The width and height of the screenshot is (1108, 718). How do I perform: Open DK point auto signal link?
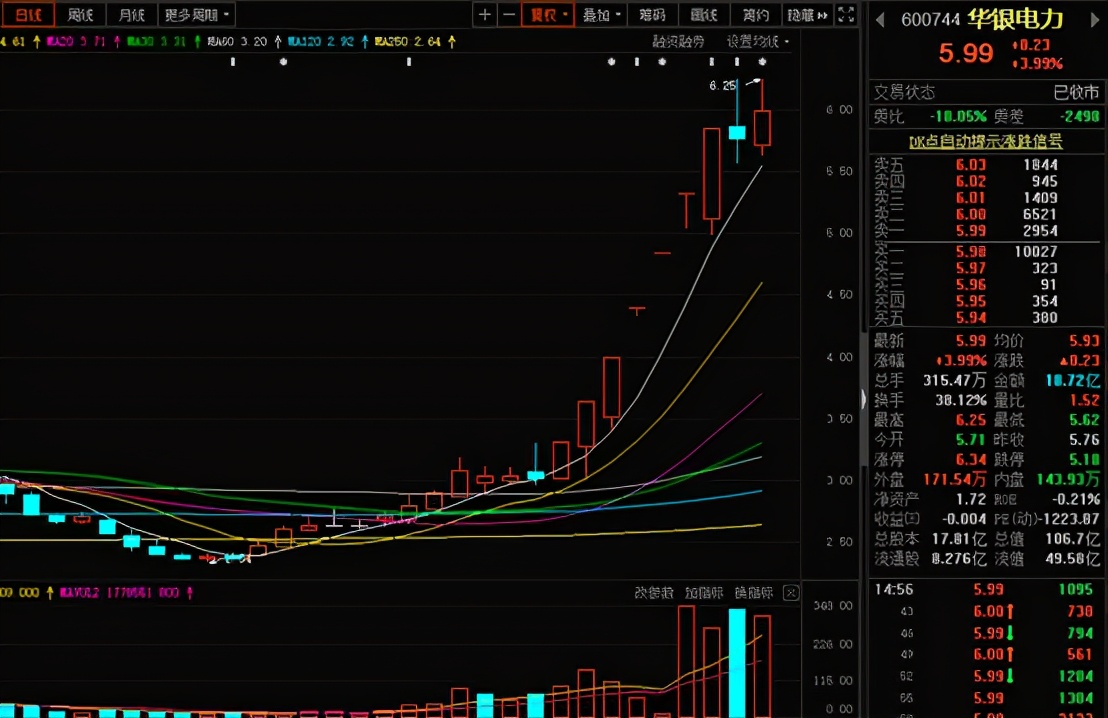click(985, 141)
